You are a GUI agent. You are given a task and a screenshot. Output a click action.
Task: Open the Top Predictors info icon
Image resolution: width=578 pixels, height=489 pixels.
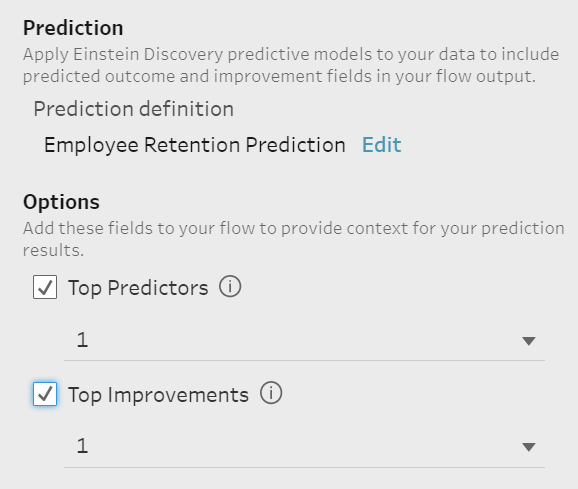(230, 286)
